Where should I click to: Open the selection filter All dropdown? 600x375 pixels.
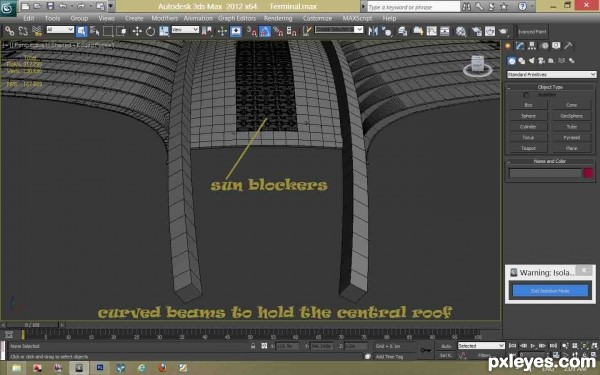tap(60, 29)
